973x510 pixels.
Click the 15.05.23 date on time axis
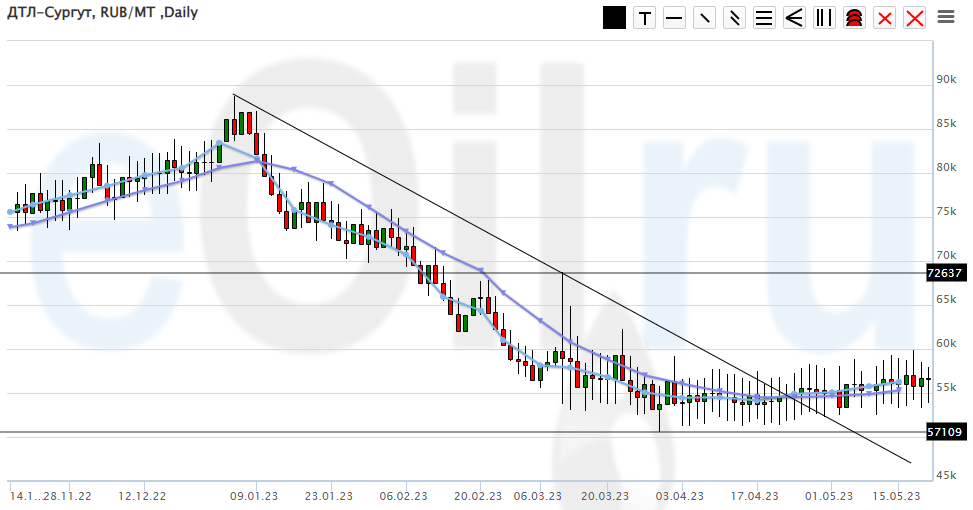tap(897, 495)
